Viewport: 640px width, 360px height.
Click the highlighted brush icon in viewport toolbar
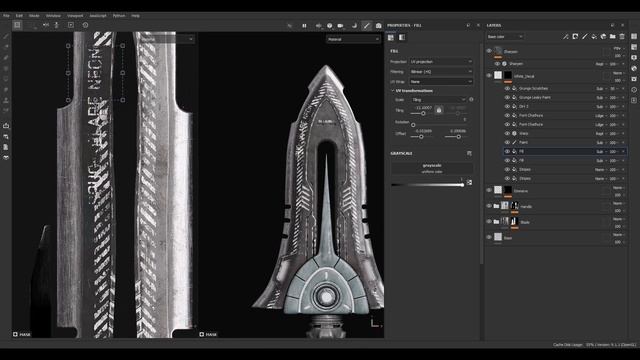click(x=367, y=26)
